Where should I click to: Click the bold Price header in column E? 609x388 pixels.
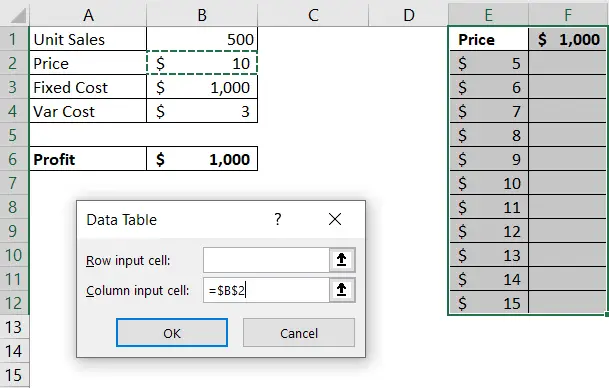[x=489, y=39]
